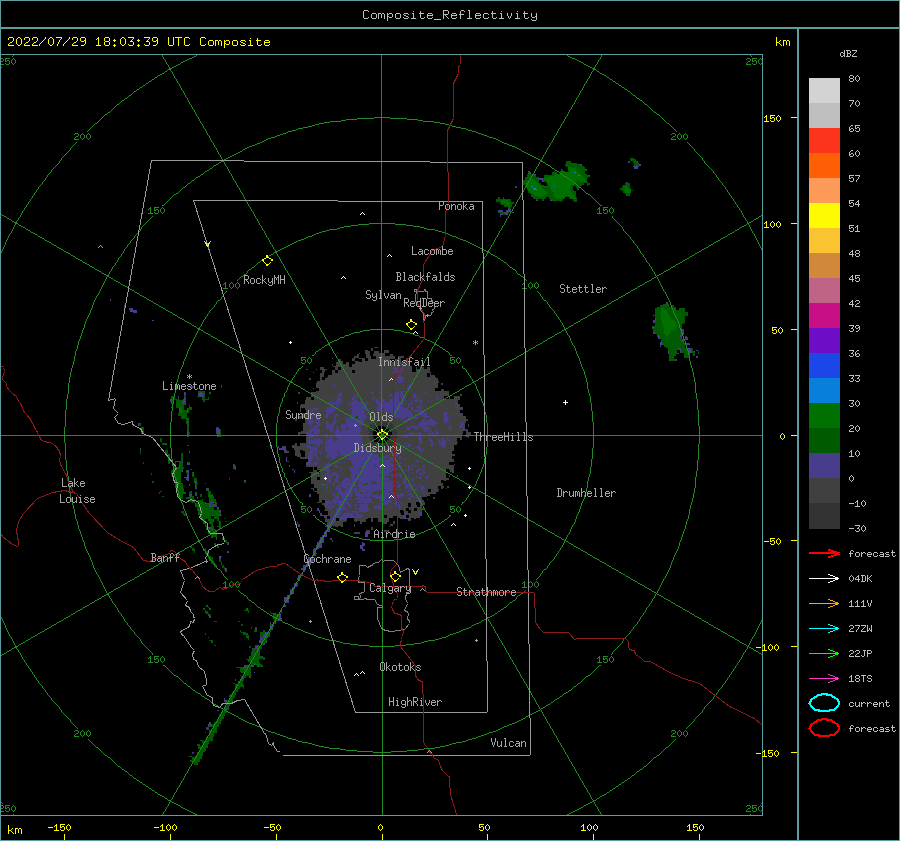Click the Vulcan label
Viewport: 900px width, 841px height.
click(508, 743)
